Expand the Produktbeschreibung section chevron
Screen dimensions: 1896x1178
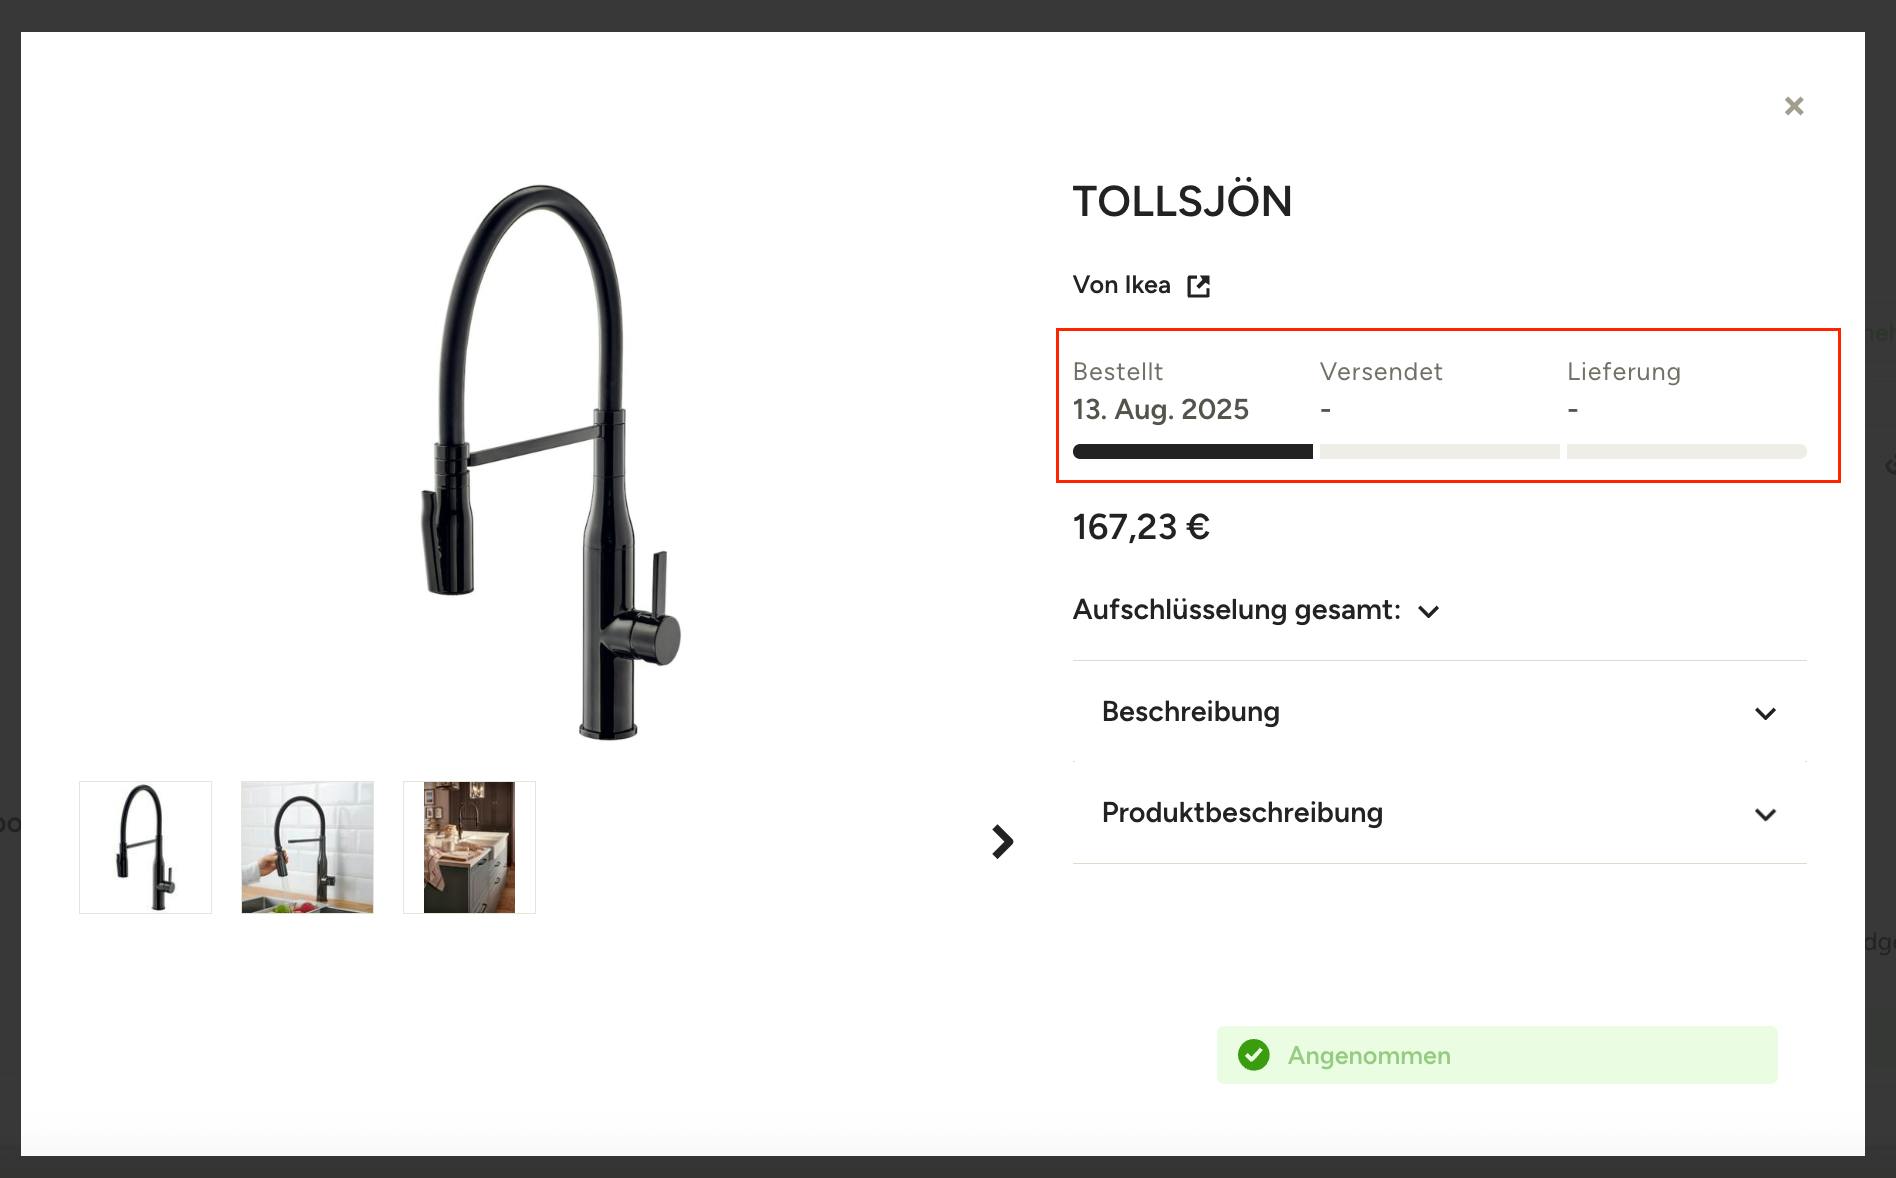[x=1765, y=815]
